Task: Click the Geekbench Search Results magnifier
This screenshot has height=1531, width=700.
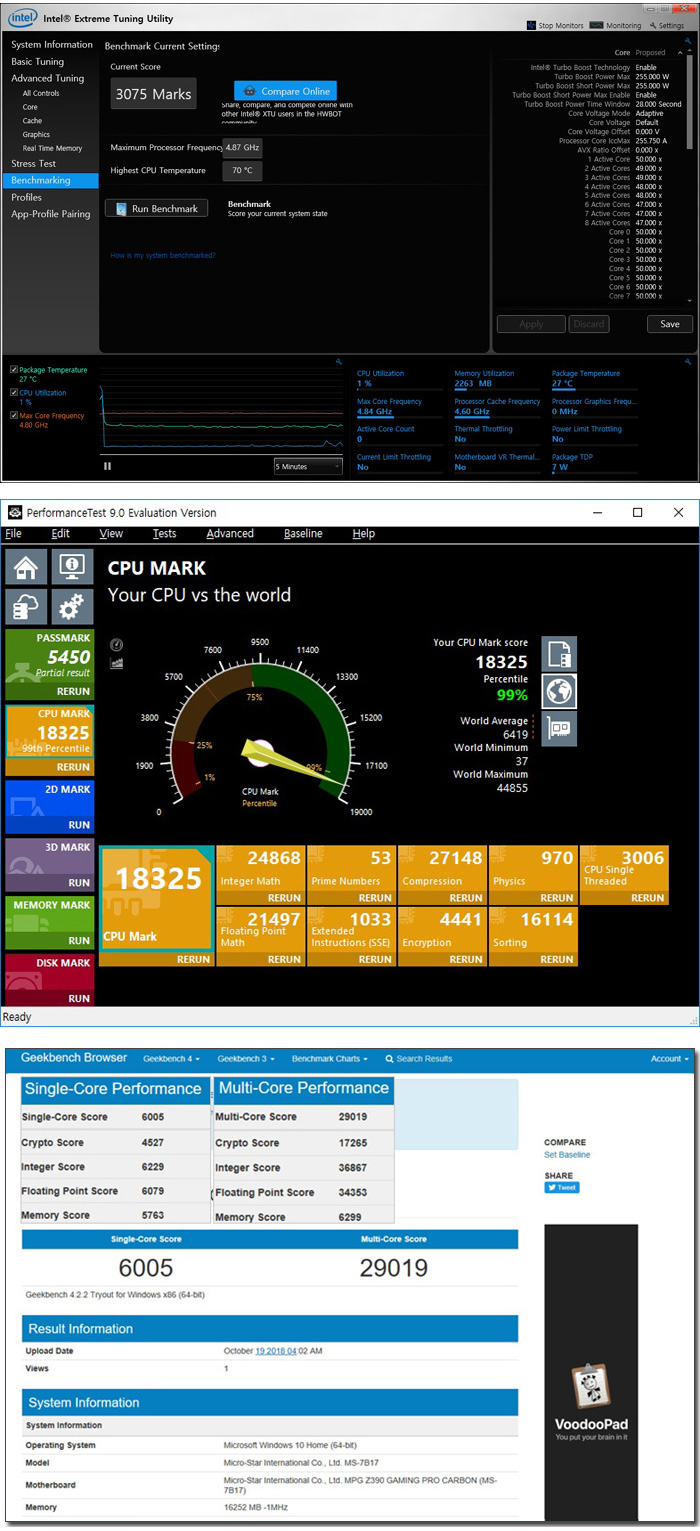Action: [389, 1058]
